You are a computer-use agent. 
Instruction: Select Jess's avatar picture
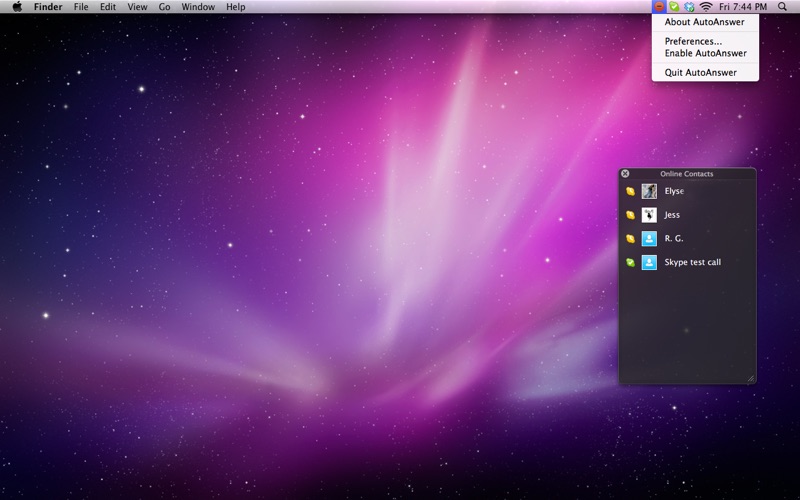649,215
